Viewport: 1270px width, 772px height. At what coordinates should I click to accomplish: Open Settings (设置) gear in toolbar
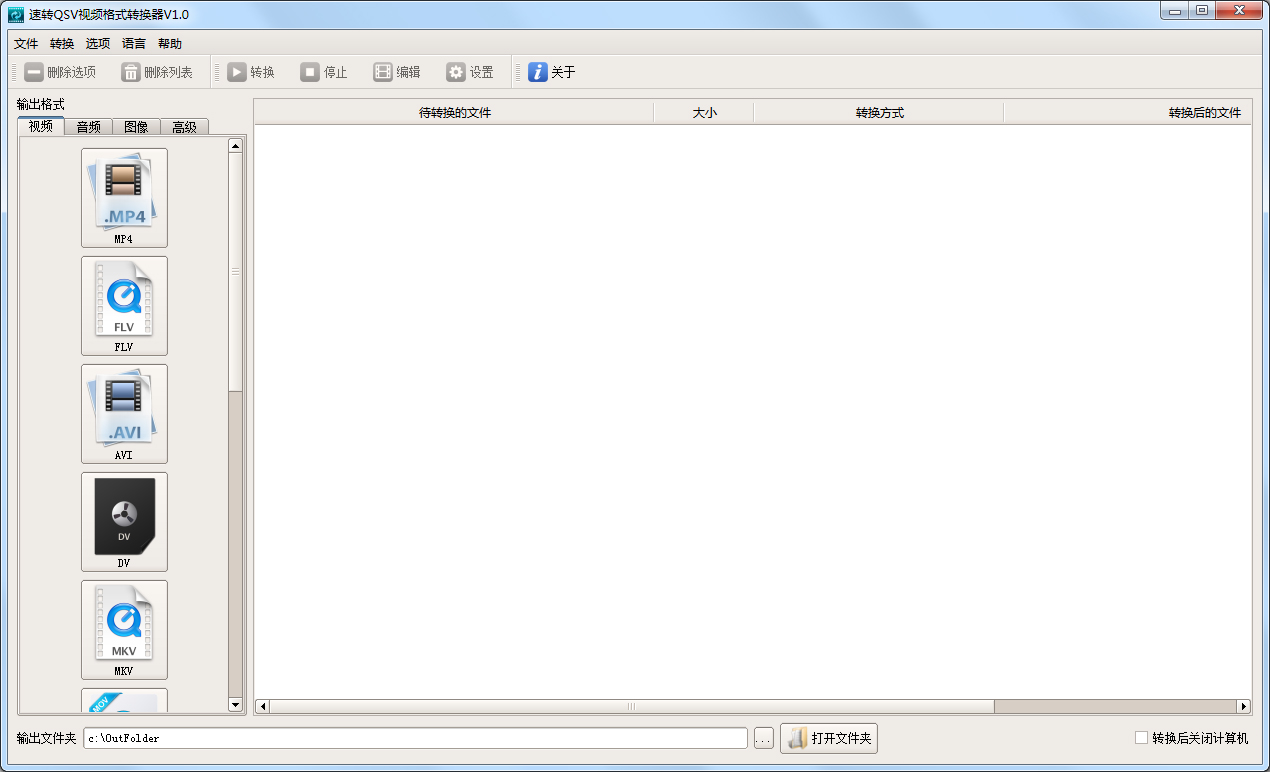[x=470, y=72]
